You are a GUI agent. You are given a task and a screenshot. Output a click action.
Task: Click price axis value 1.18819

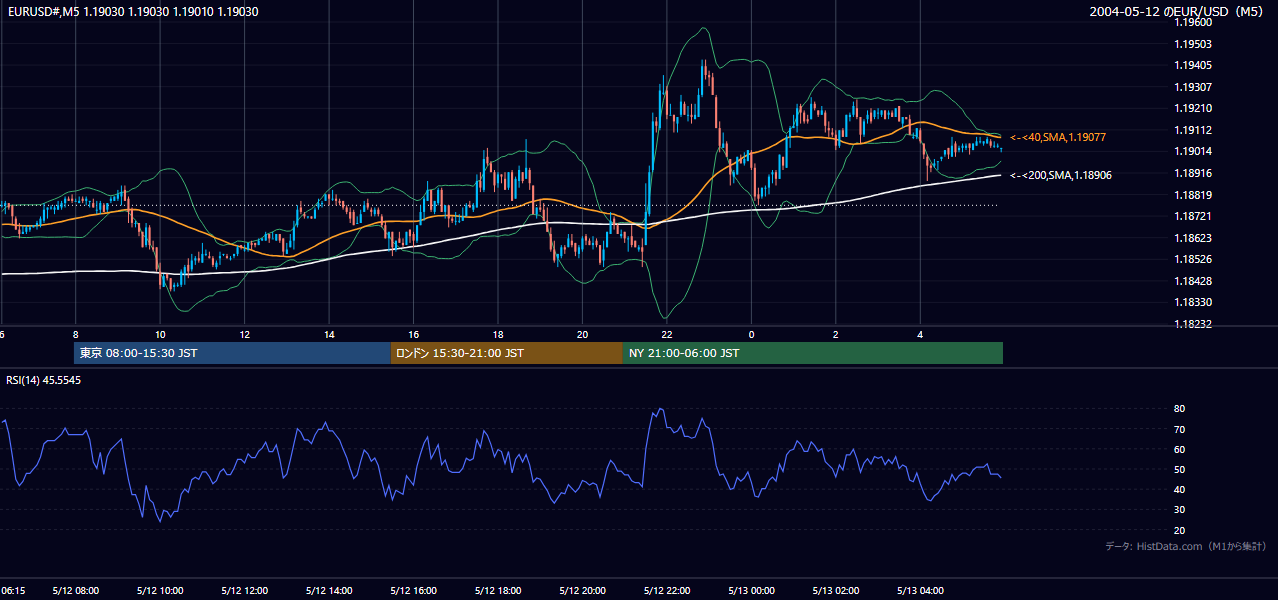click(x=1192, y=195)
